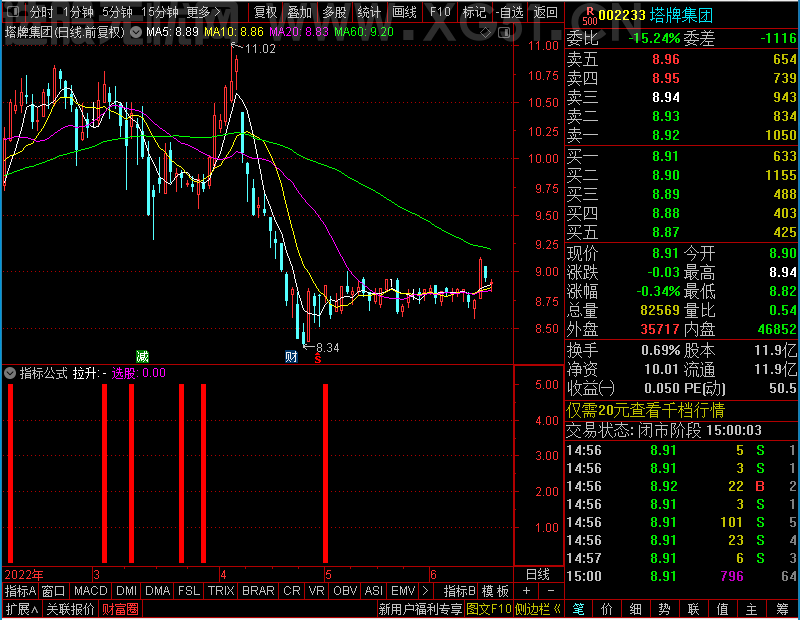Open the 关联报价 related quotes tab
This screenshot has width=800, height=620.
click(70, 609)
